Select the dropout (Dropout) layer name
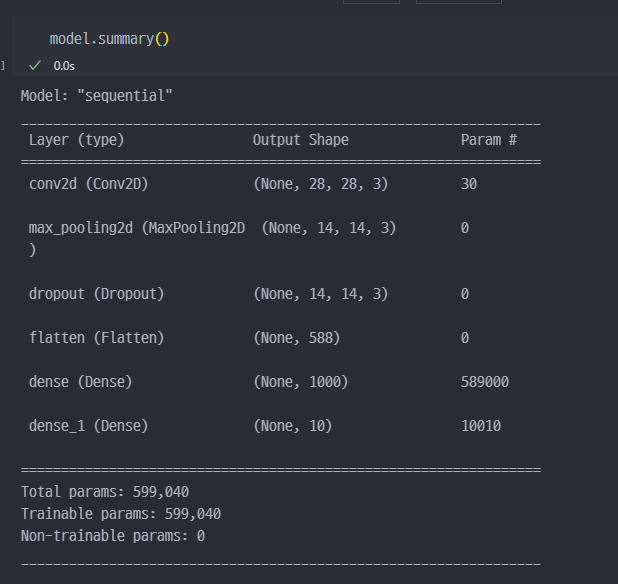618x584 pixels. coord(96,294)
